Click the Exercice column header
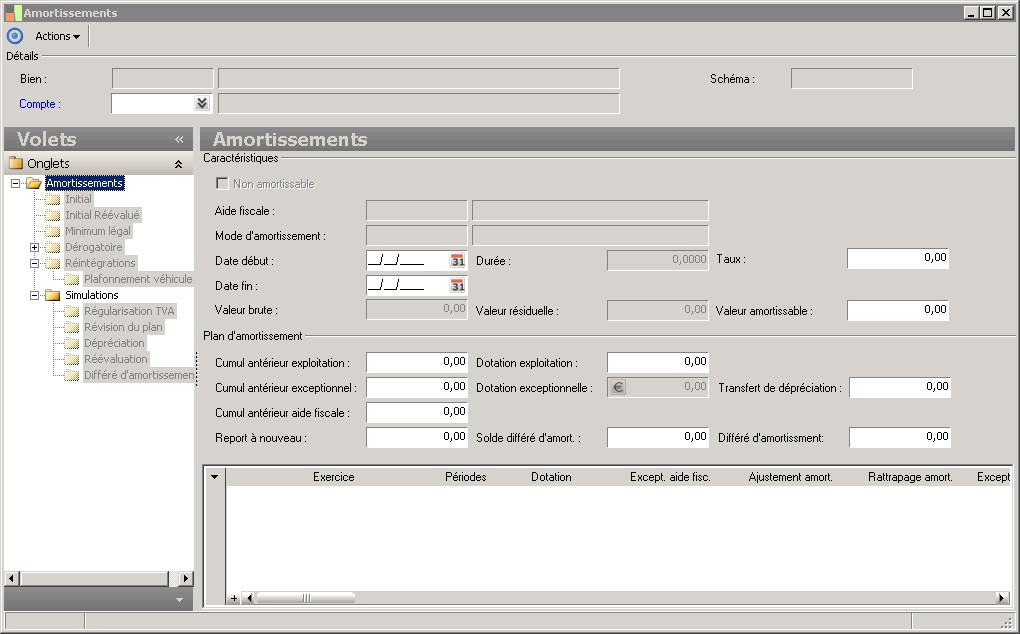The width and height of the screenshot is (1020, 634). (333, 477)
